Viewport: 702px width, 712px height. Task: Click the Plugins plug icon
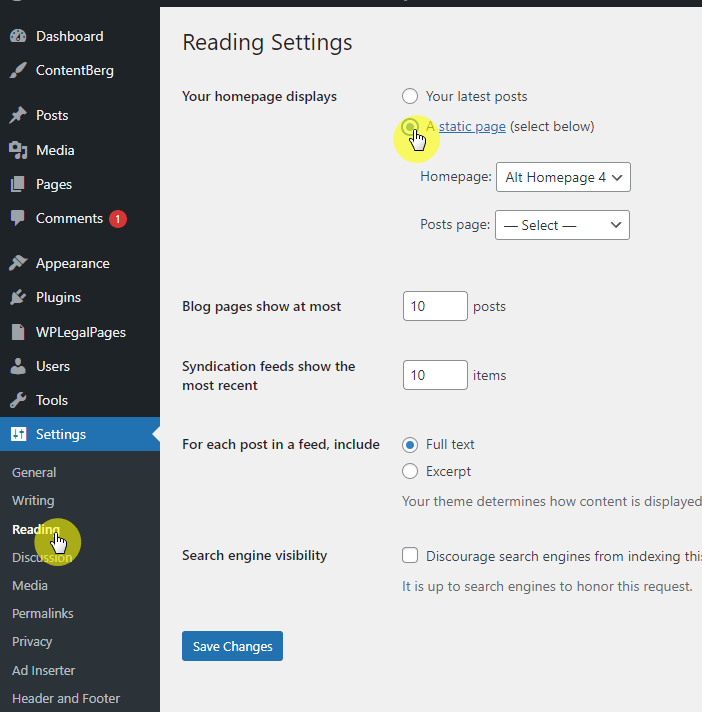(18, 297)
